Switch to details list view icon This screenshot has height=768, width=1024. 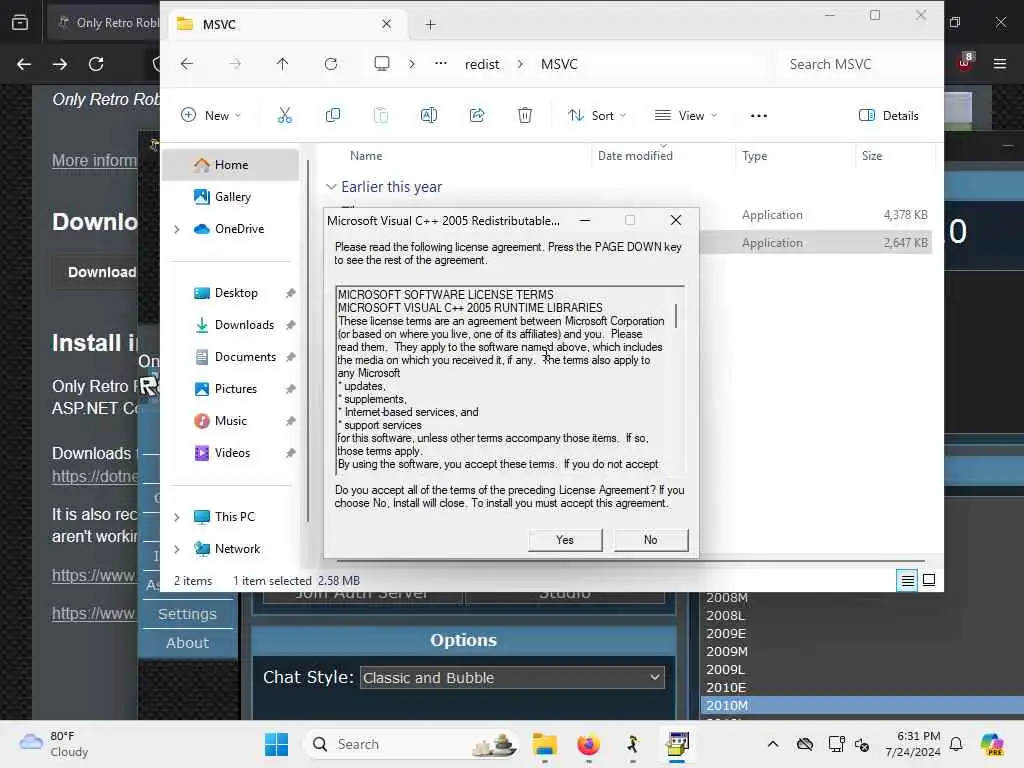tap(907, 580)
